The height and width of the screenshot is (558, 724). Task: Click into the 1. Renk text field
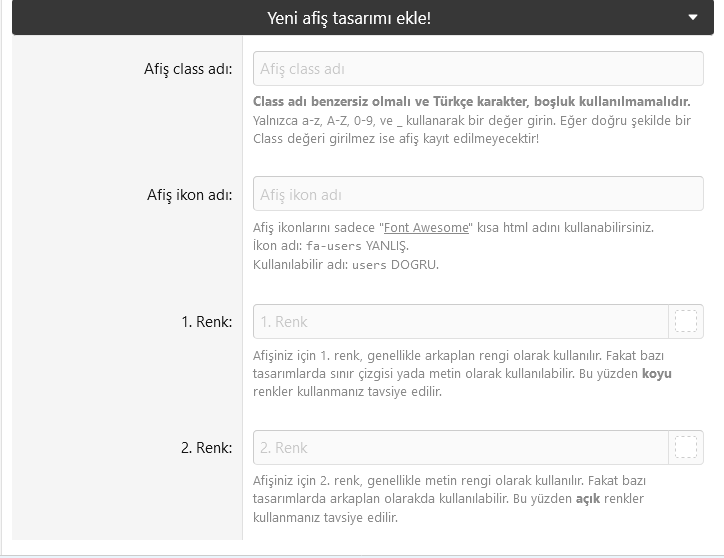(460, 321)
